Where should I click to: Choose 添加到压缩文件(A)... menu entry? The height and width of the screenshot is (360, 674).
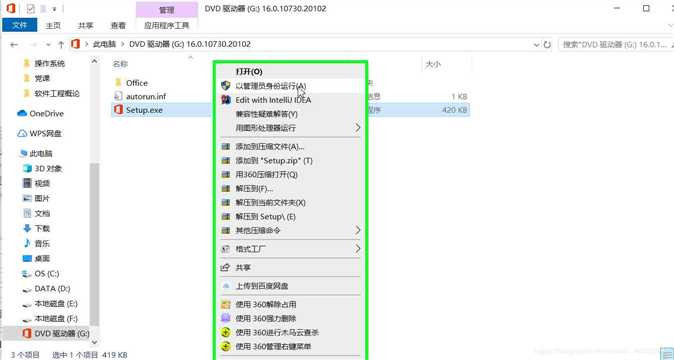coord(290,147)
